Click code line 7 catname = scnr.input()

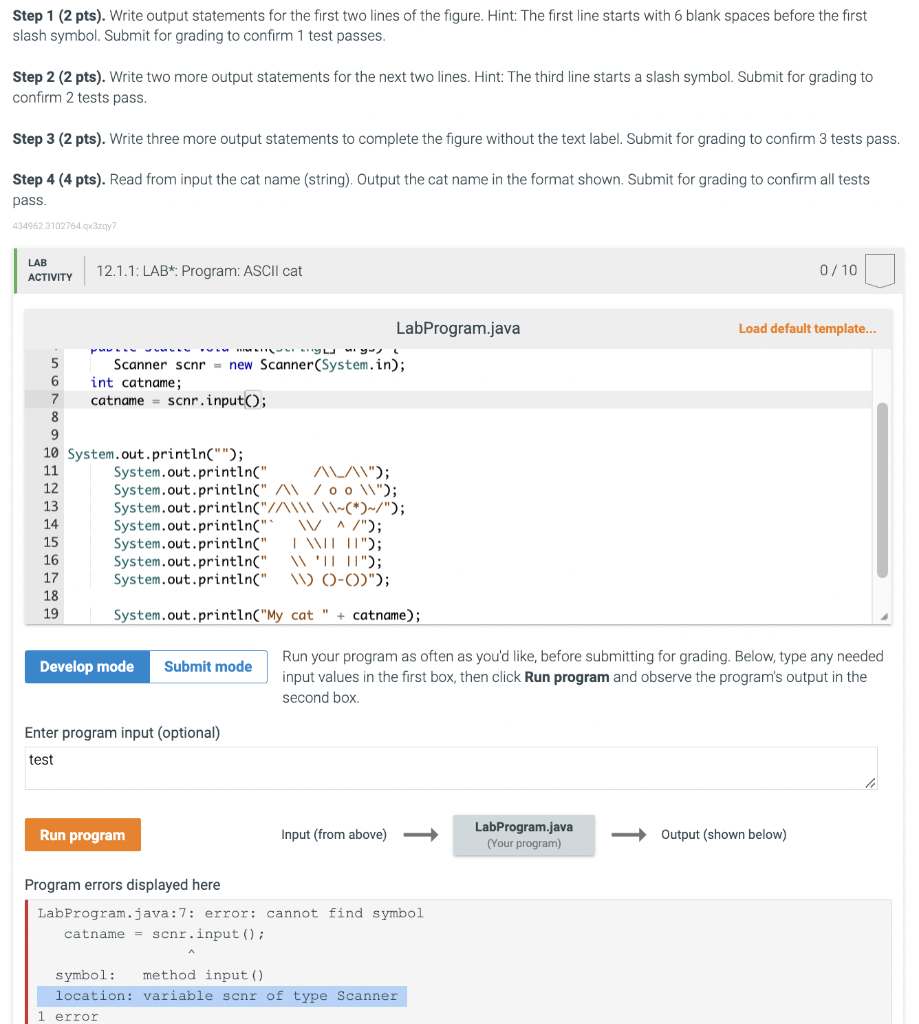click(x=178, y=400)
